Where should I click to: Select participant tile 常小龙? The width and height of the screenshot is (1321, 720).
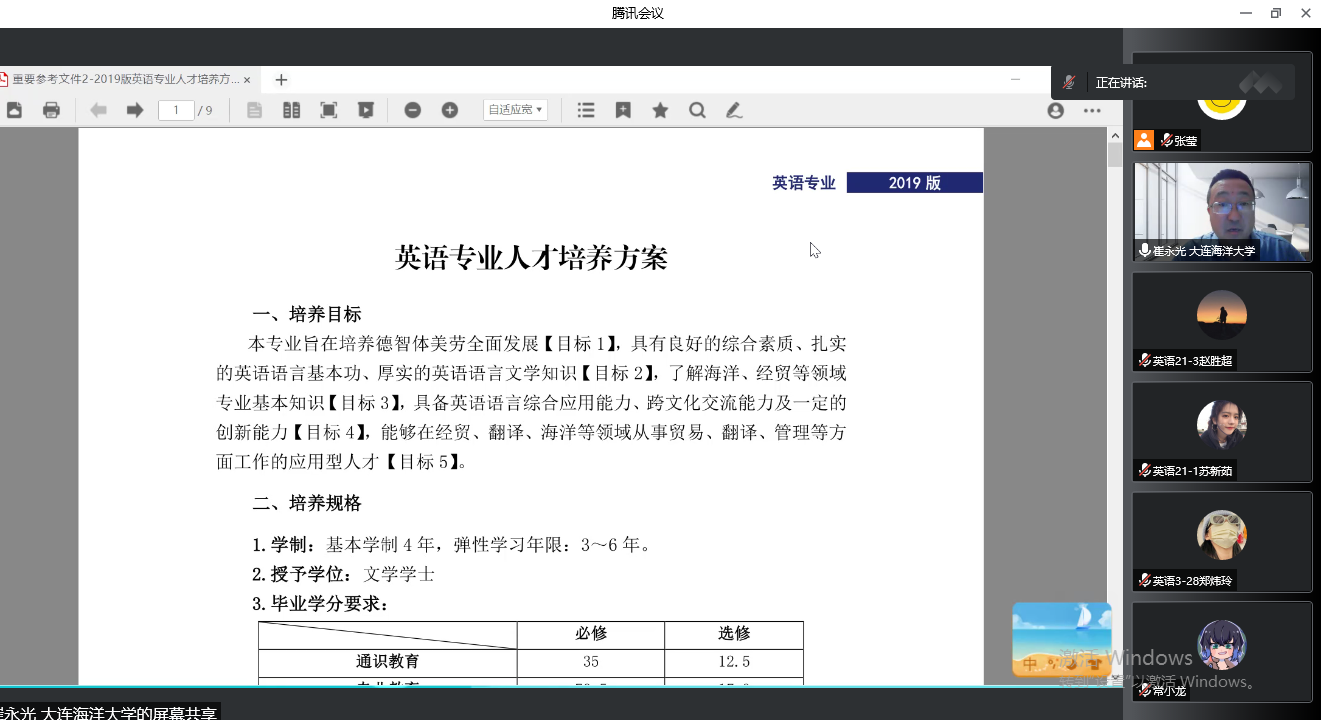[1222, 652]
